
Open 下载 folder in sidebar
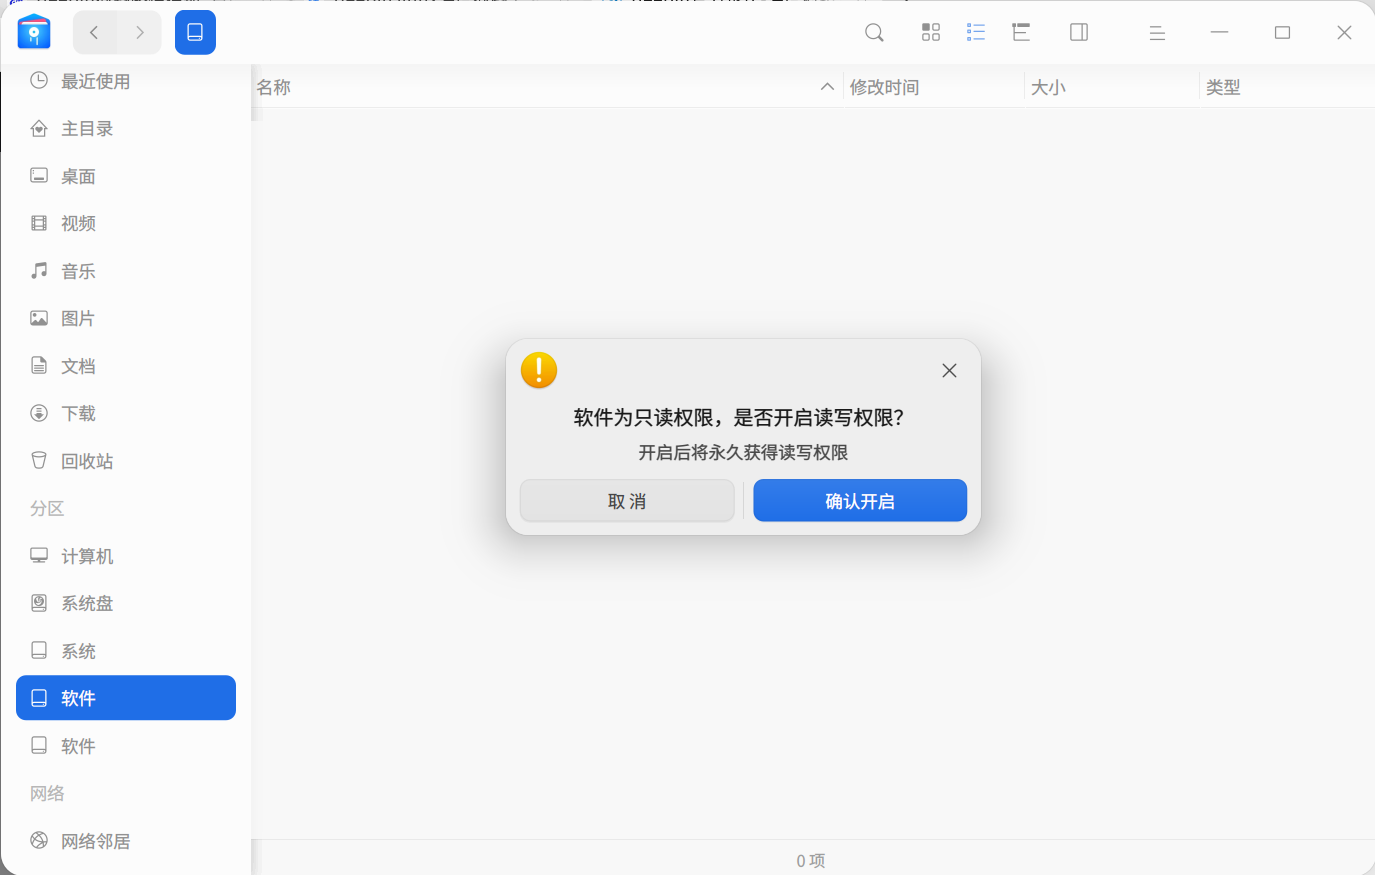pyautogui.click(x=126, y=413)
